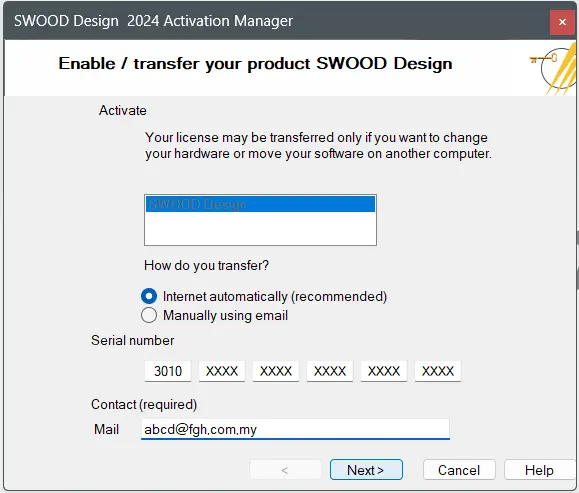Click the fourth serial number field
The height and width of the screenshot is (493, 579).
[x=330, y=371]
